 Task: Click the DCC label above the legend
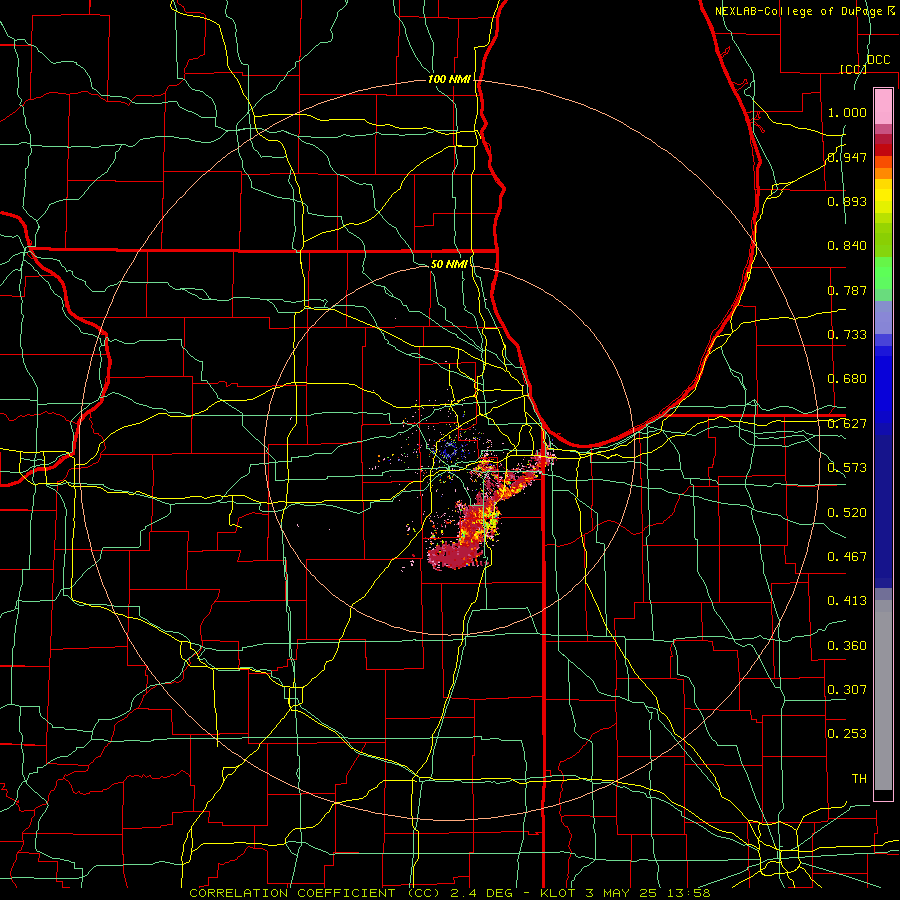pos(878,60)
